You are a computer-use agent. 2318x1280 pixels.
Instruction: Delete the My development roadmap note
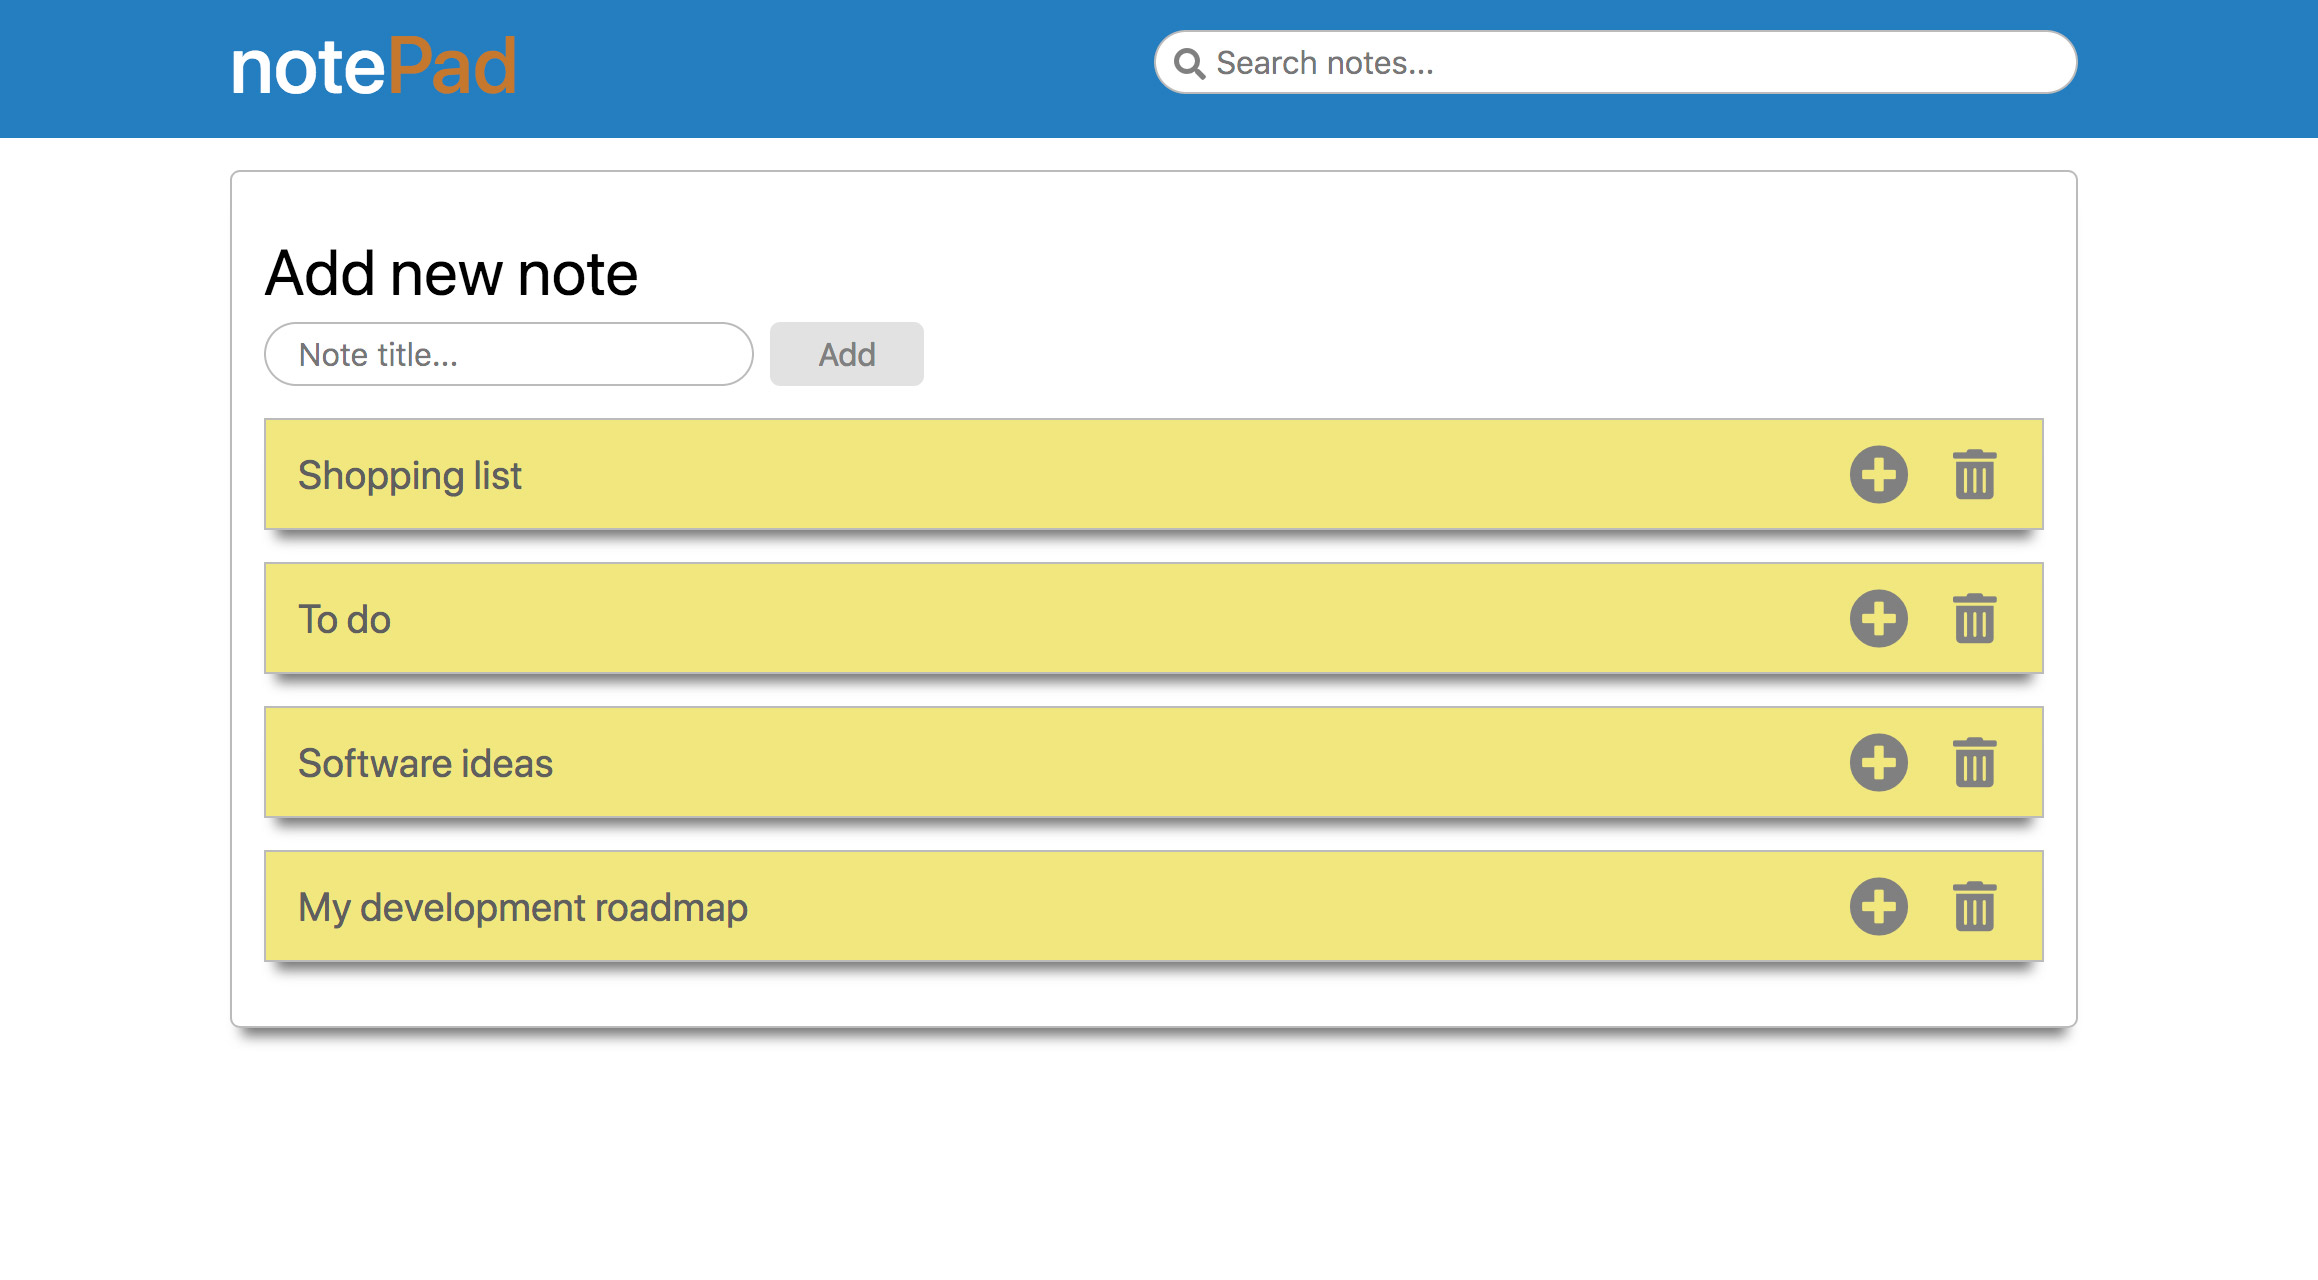tap(1974, 907)
